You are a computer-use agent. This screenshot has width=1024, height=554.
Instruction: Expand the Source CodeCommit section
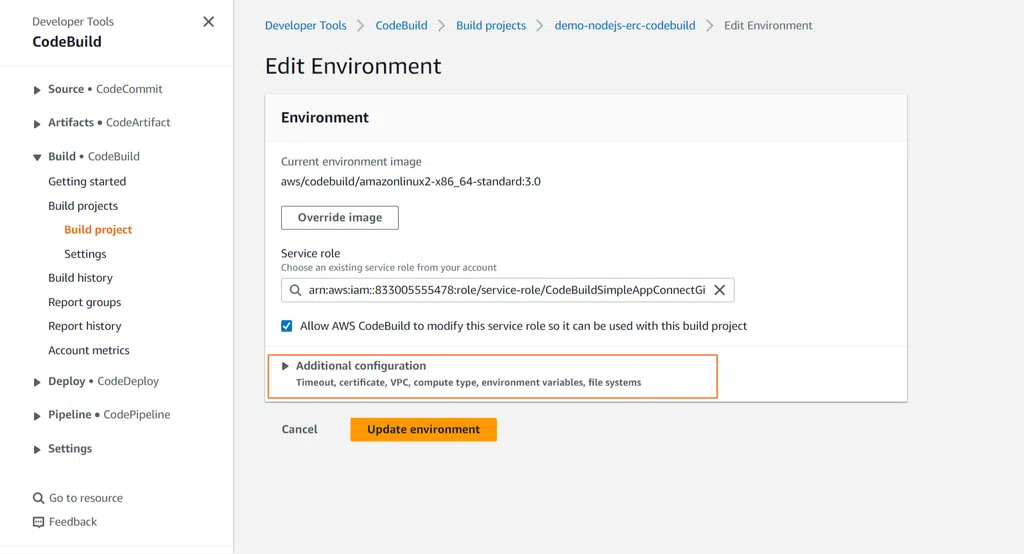pos(37,90)
